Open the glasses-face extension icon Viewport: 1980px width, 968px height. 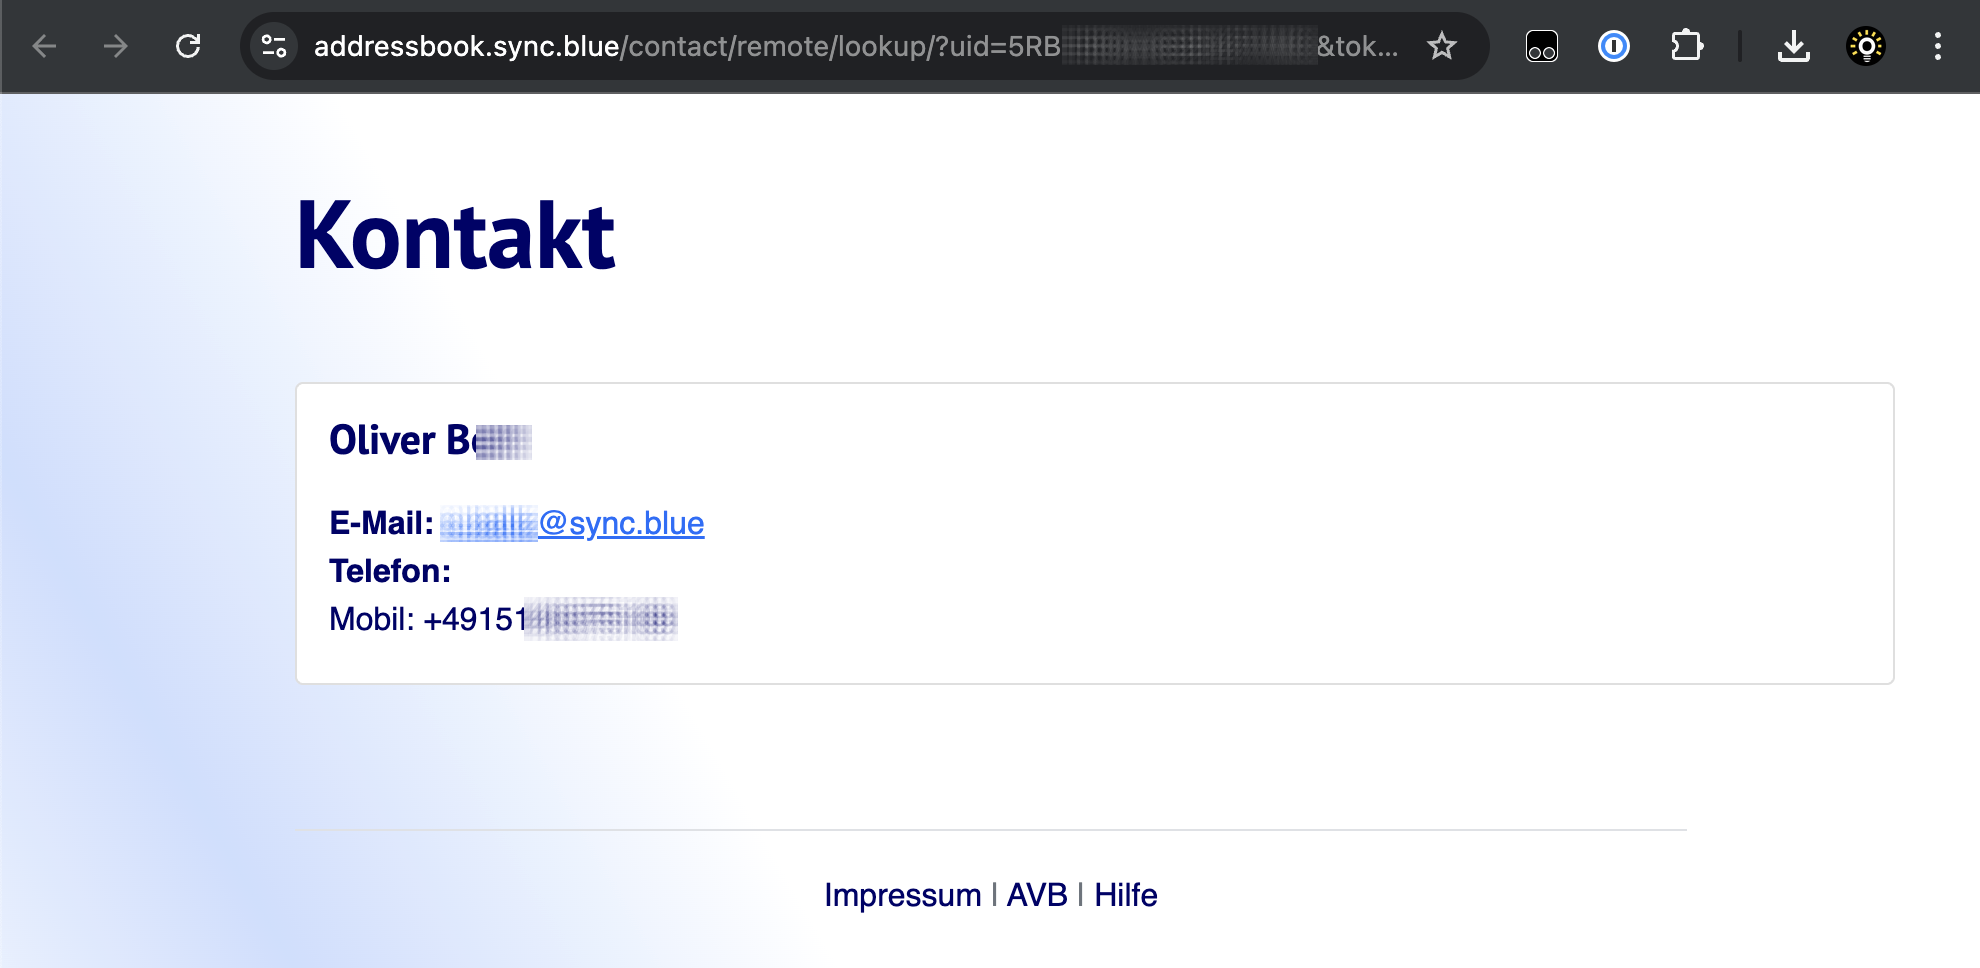click(1541, 46)
